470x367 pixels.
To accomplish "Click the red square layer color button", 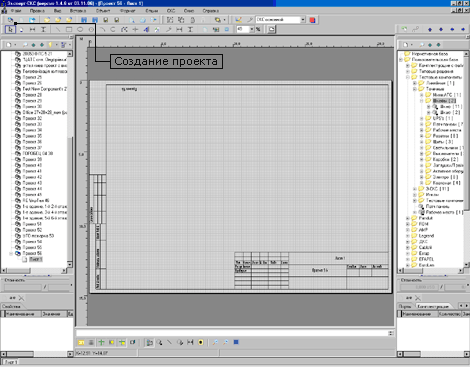I will point(312,20).
